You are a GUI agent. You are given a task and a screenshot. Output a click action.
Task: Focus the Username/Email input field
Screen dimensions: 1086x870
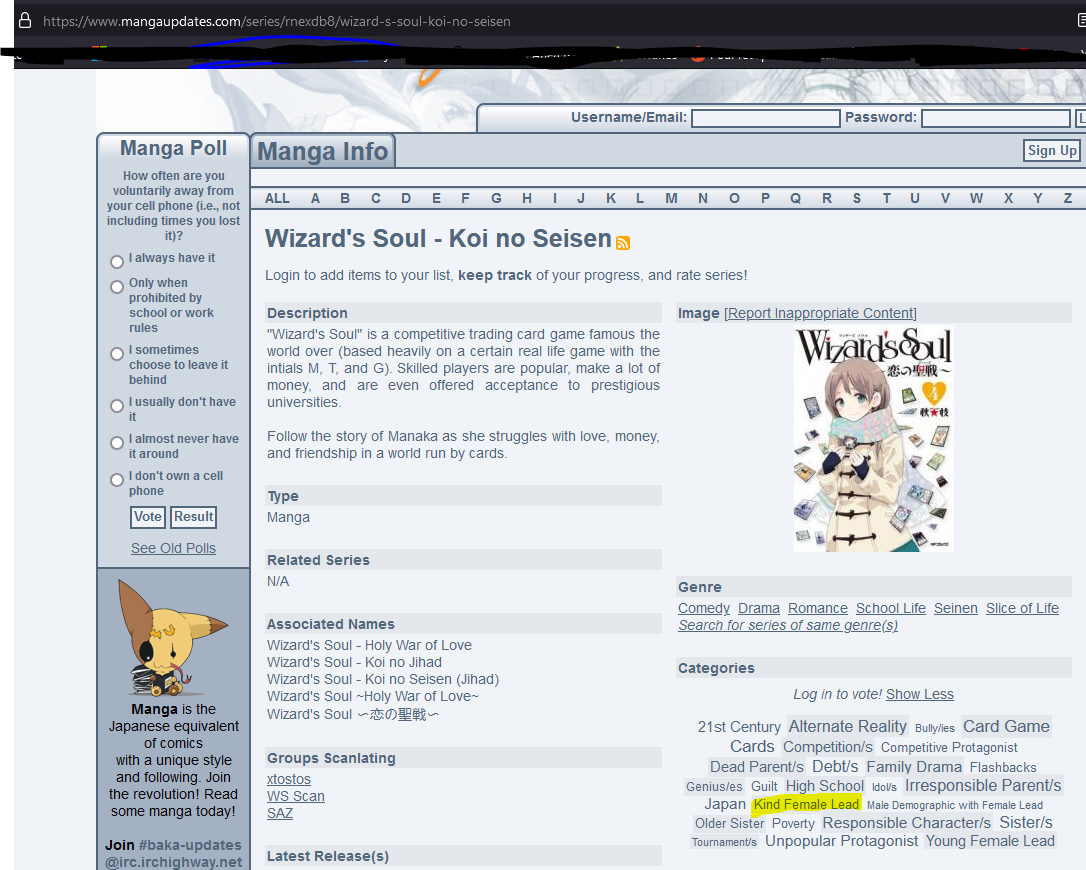click(x=765, y=118)
